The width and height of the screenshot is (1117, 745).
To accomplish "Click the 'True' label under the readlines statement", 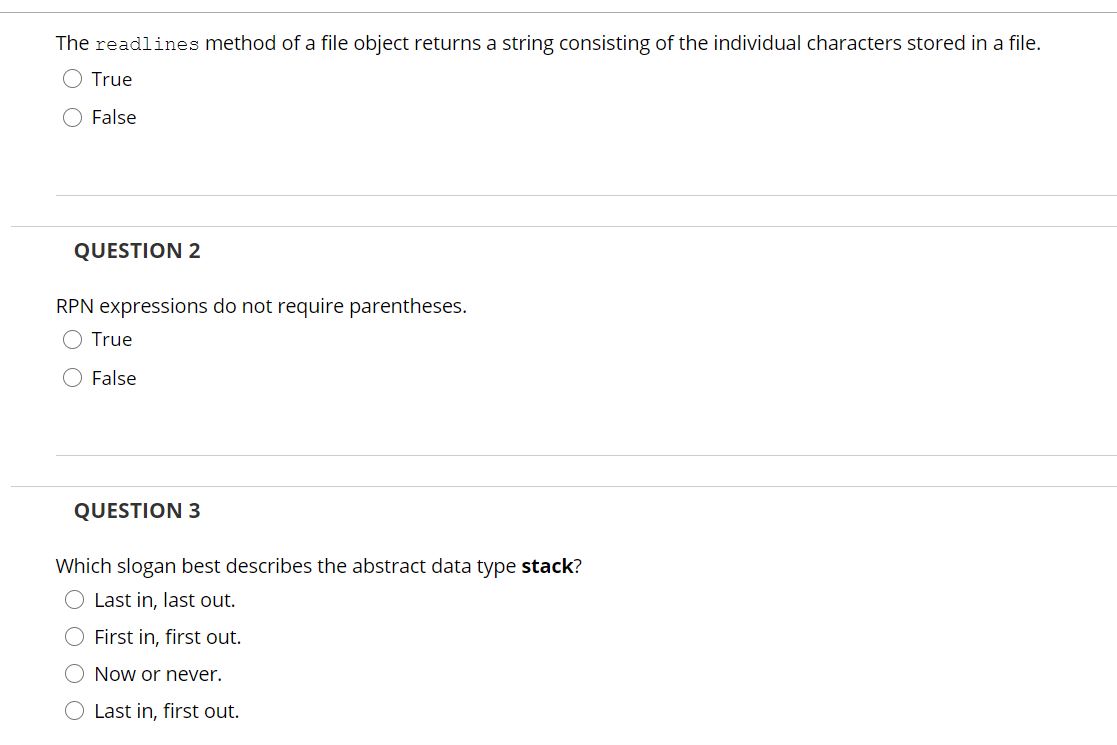I will 112,79.
